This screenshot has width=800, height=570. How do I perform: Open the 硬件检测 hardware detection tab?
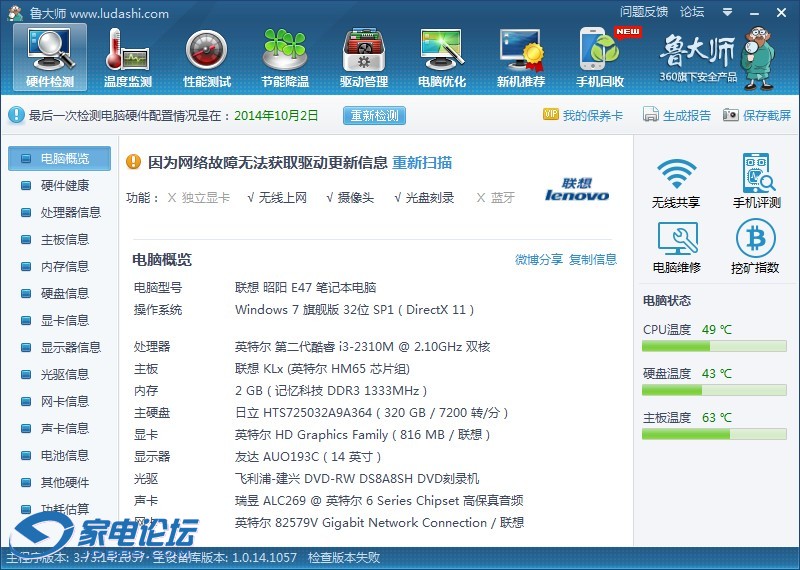coord(50,57)
